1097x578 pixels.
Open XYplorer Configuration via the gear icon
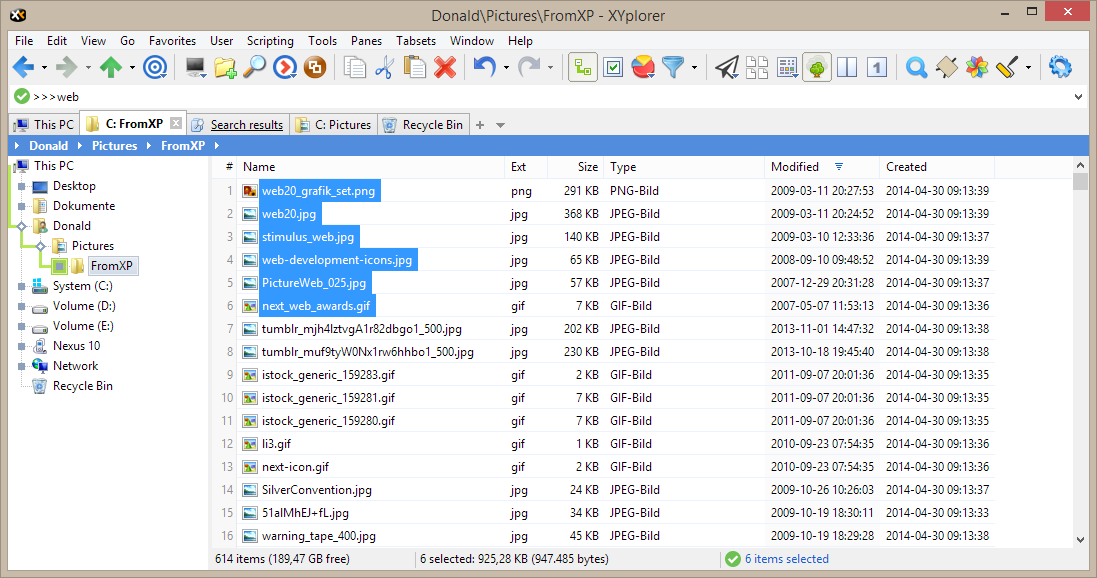[1061, 67]
